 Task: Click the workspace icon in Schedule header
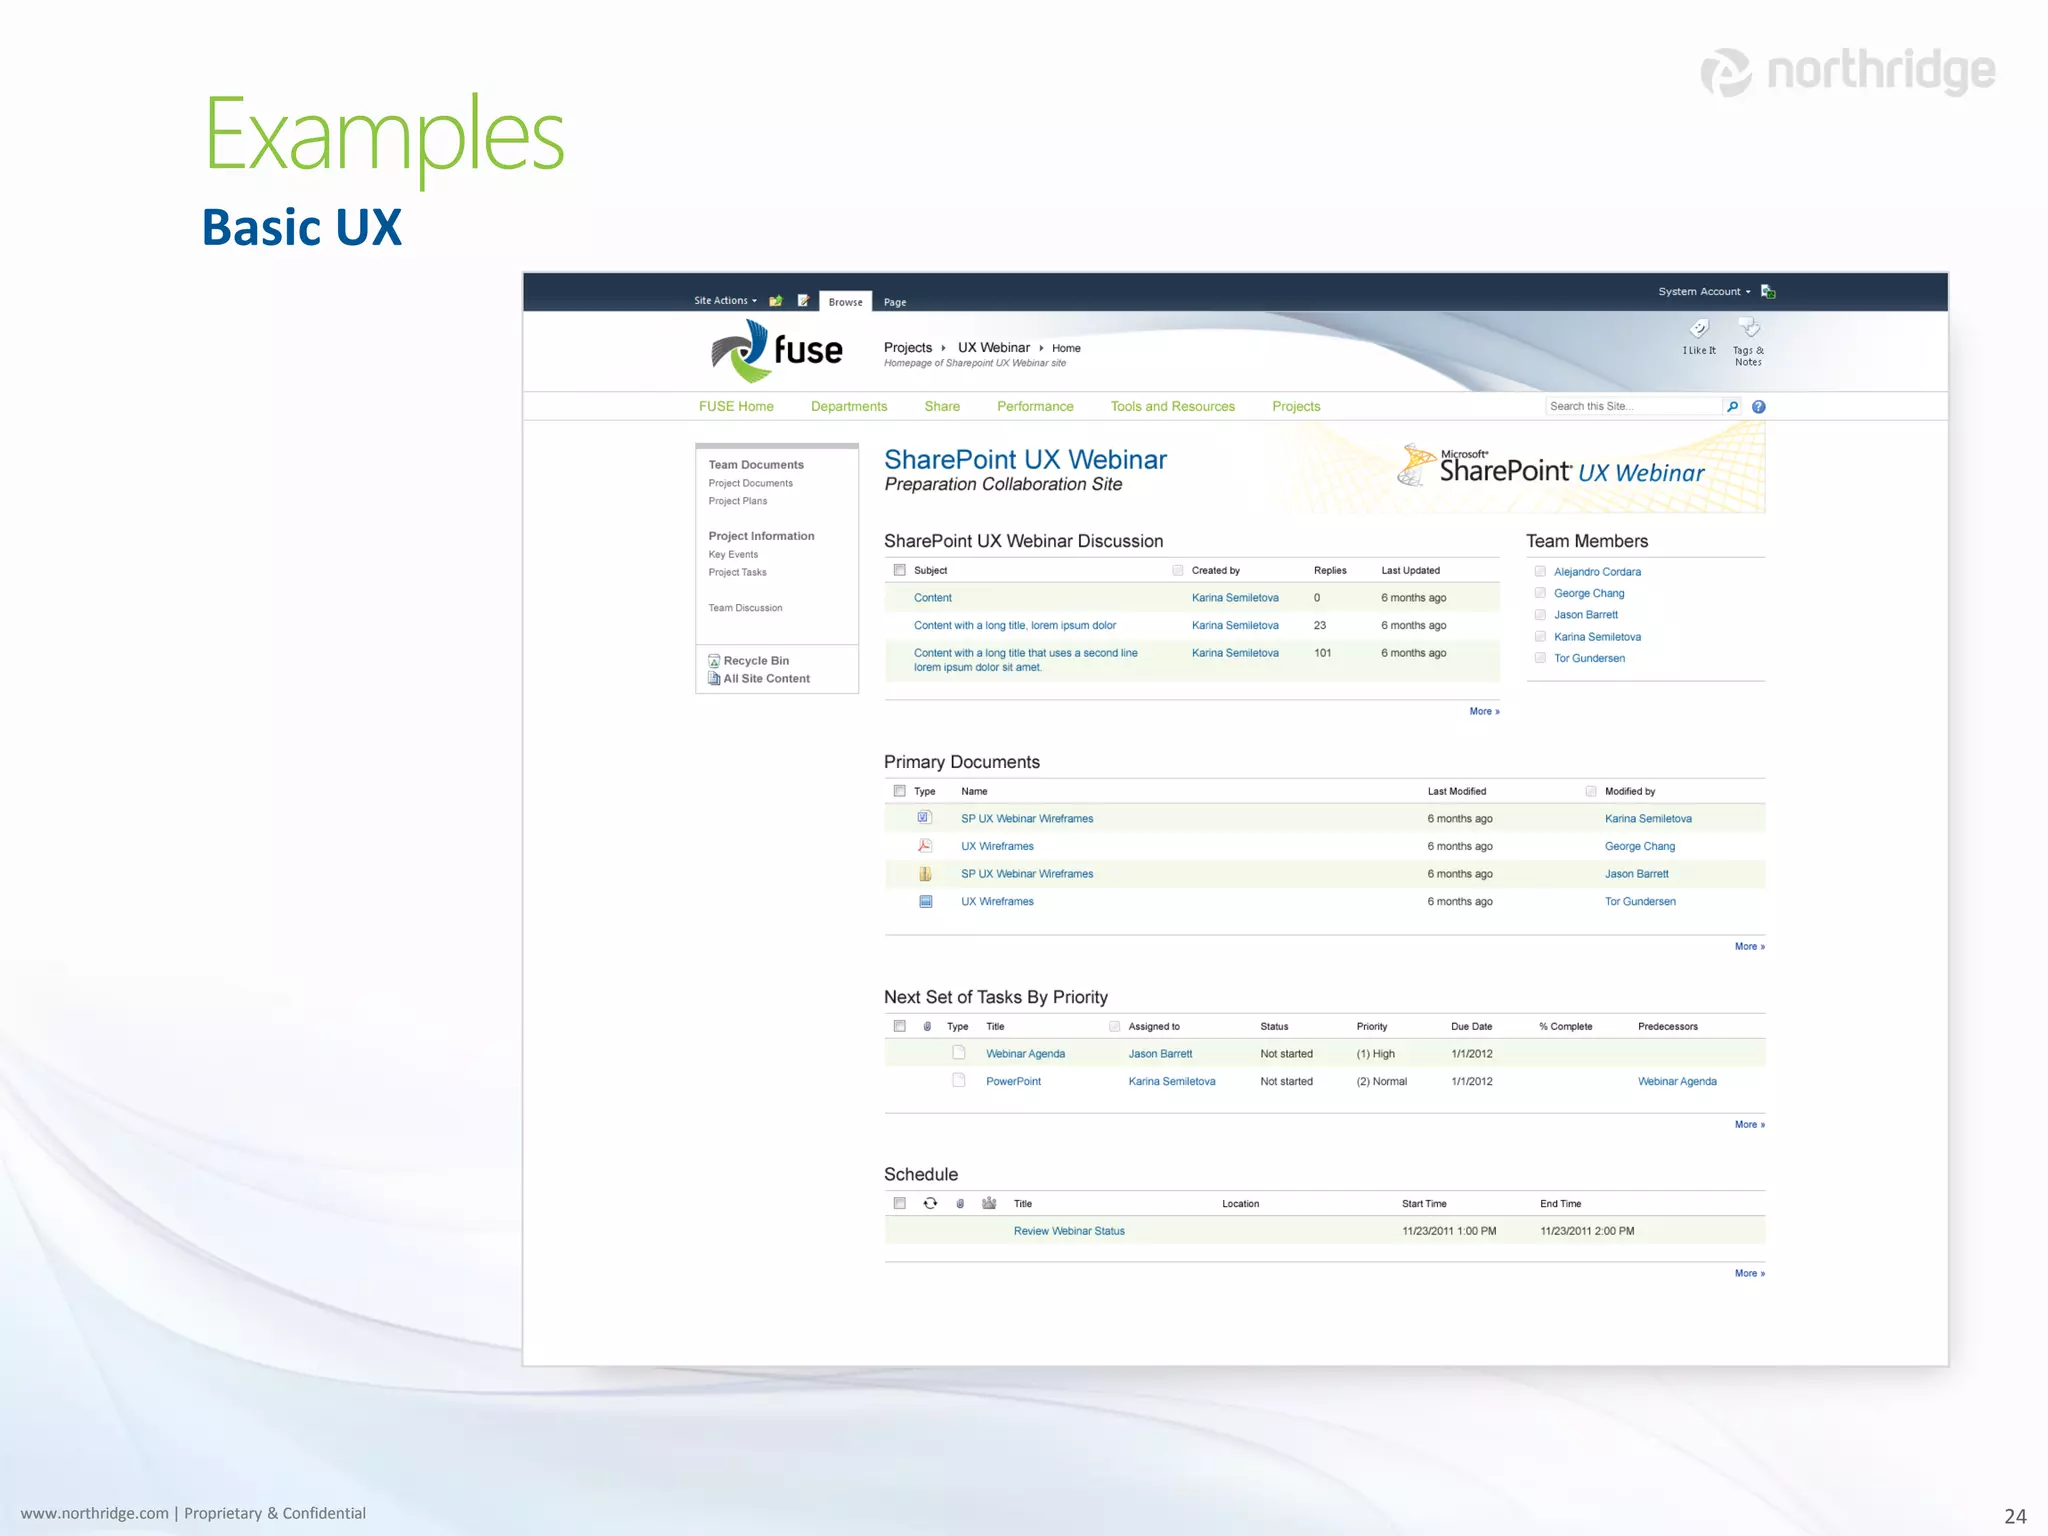989,1203
